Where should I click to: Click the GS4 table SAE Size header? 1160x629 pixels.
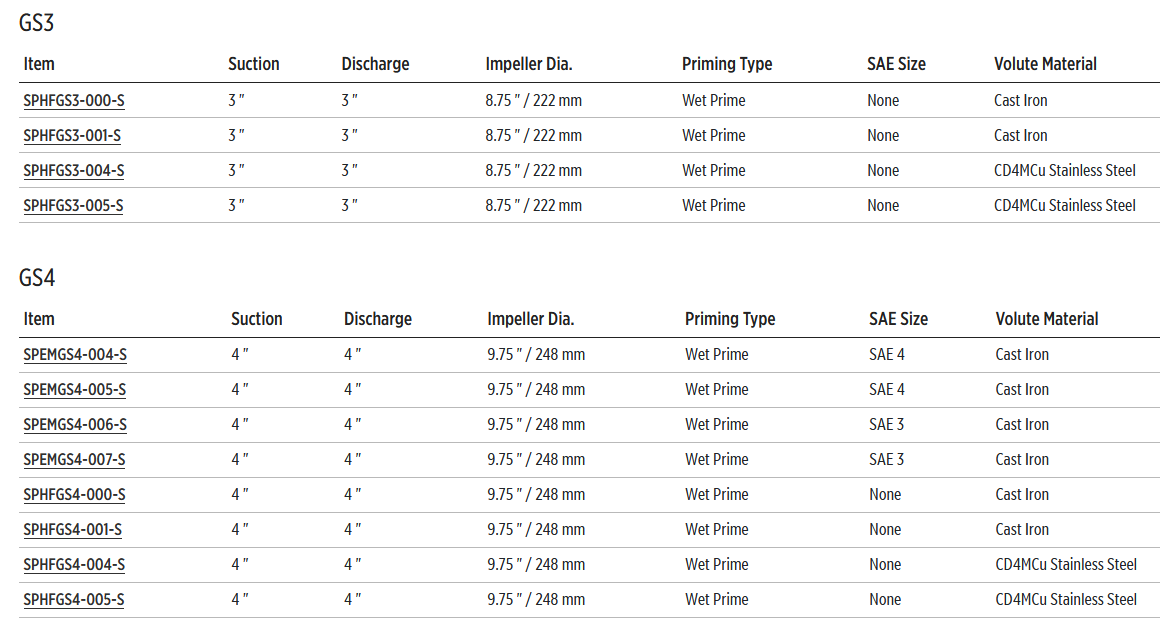point(898,319)
